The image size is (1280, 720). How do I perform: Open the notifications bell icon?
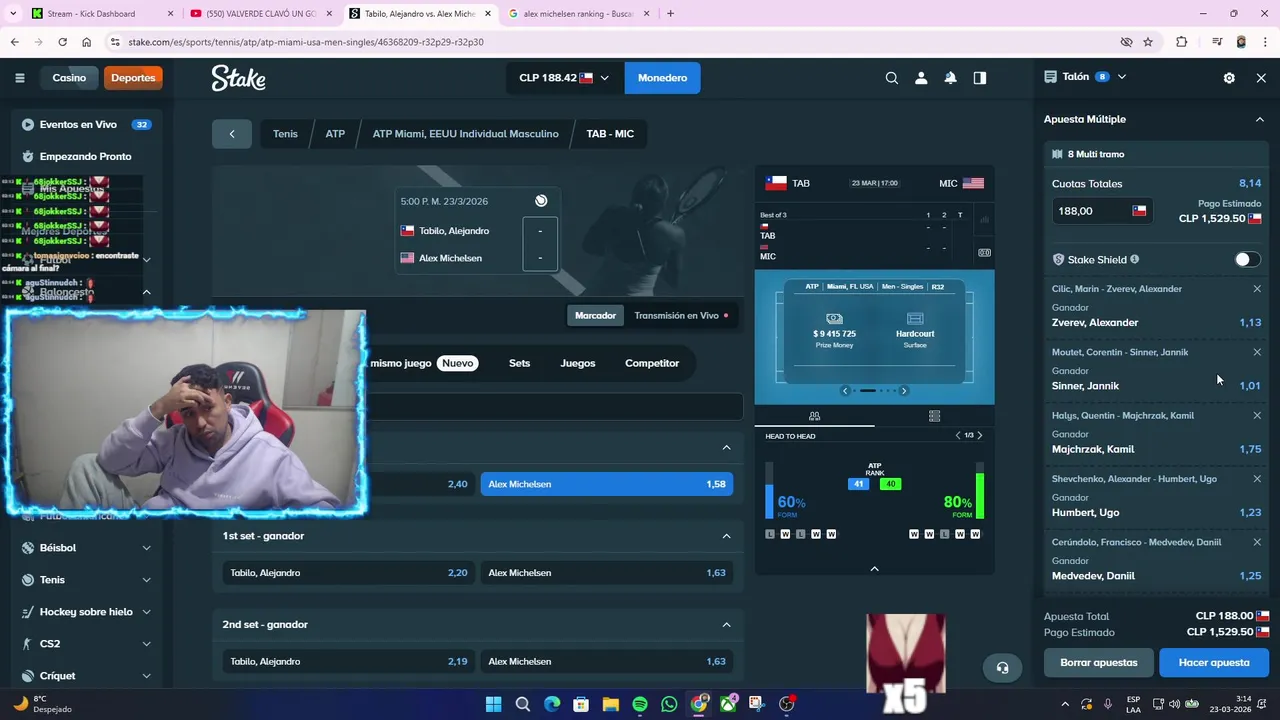pos(950,78)
